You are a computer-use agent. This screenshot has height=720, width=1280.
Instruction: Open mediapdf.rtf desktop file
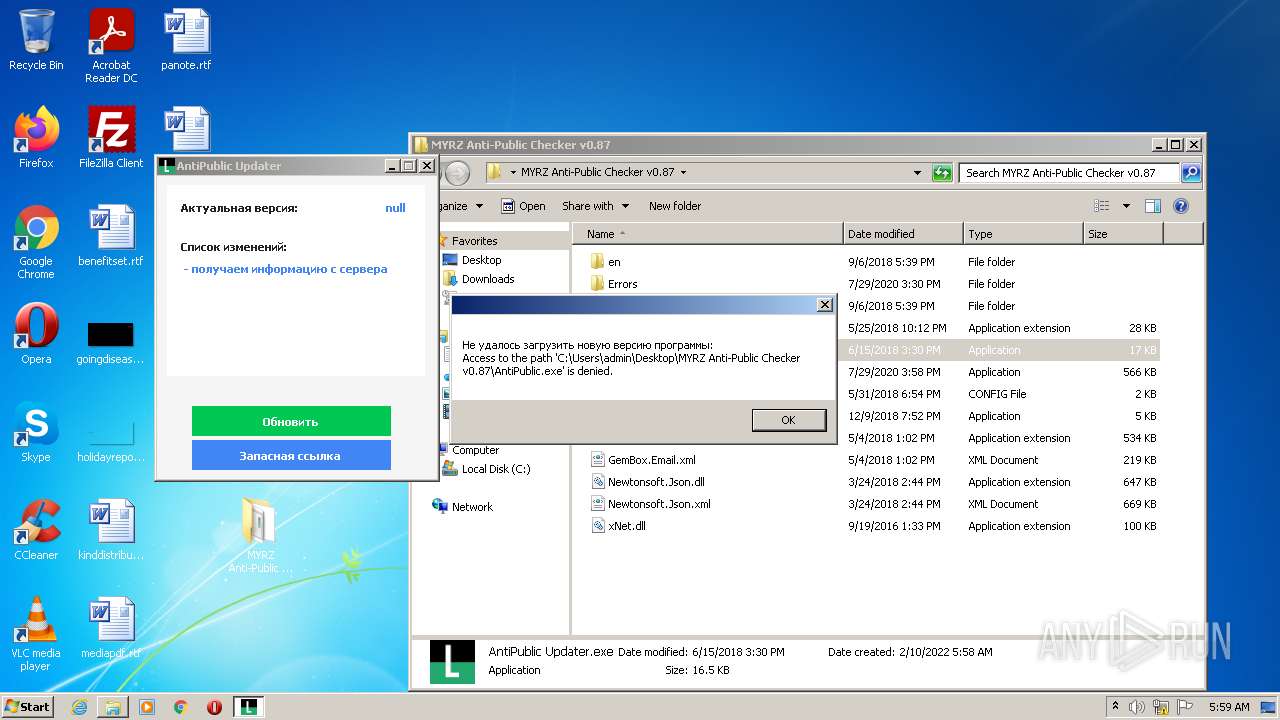click(111, 628)
